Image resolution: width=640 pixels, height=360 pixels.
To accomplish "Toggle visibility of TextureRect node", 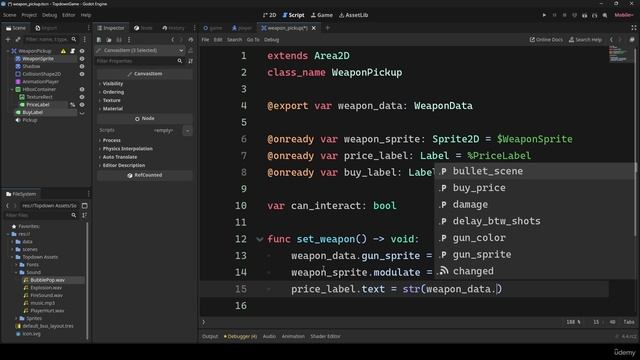I will [x=82, y=97].
